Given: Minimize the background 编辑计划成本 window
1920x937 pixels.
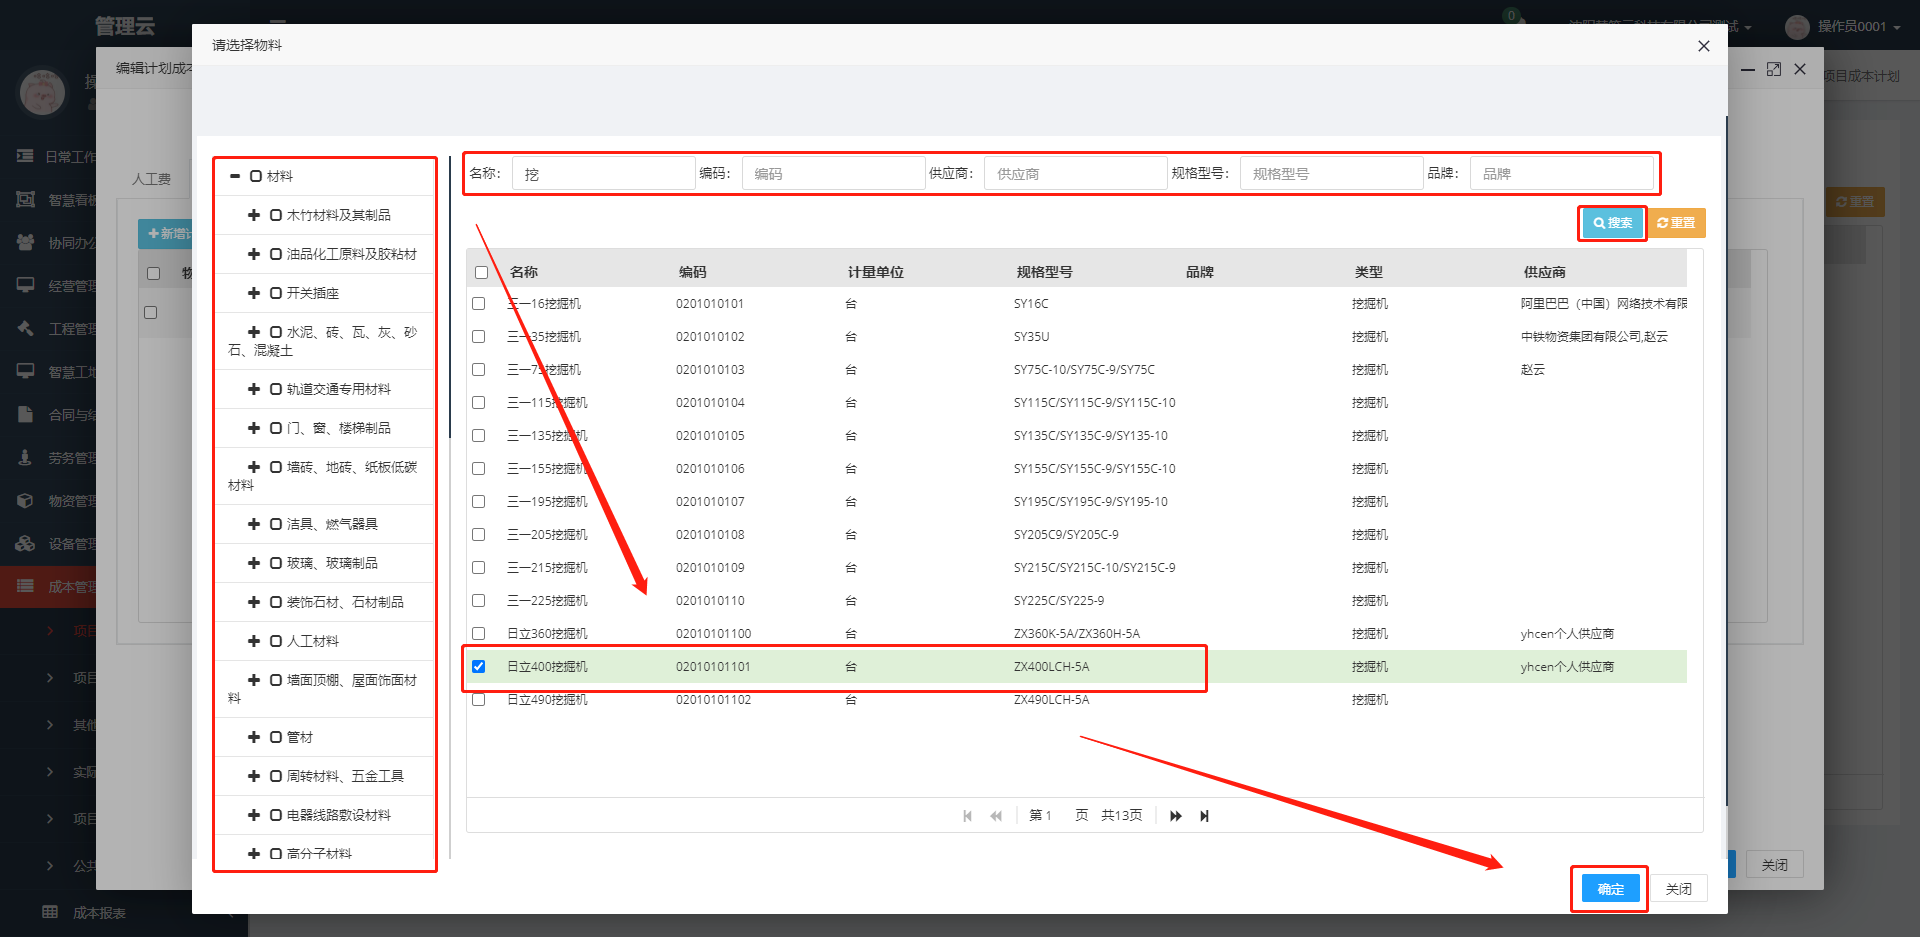Looking at the screenshot, I should [1748, 69].
